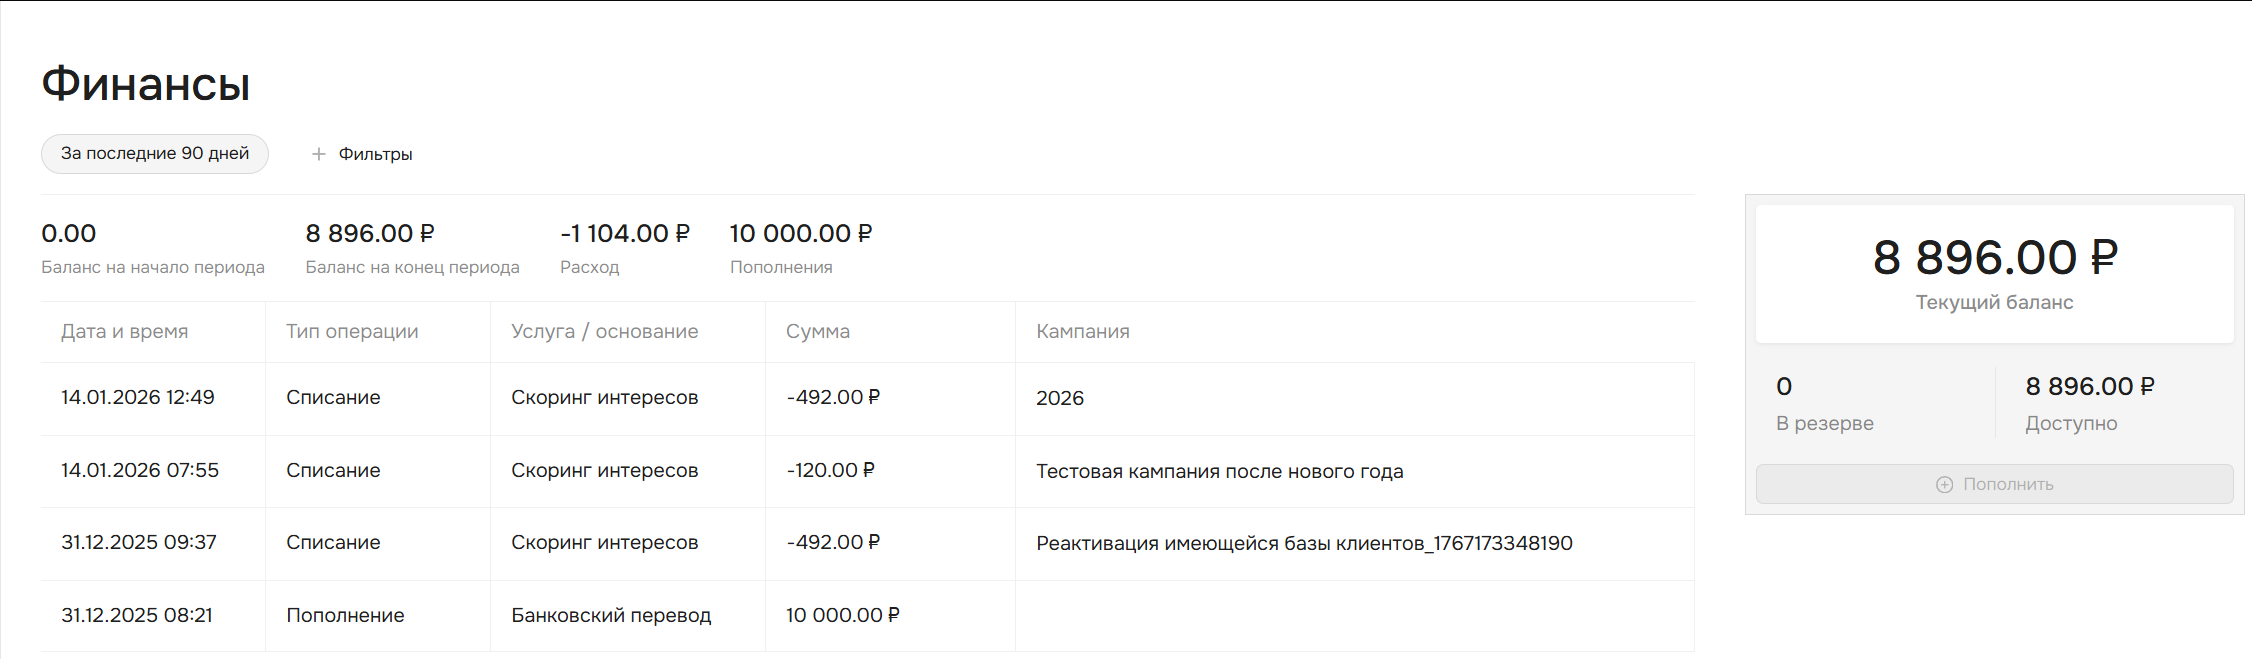Screen dimensions: 2252x659
Task: Select the "Услуга / основание" column header
Action: point(604,332)
